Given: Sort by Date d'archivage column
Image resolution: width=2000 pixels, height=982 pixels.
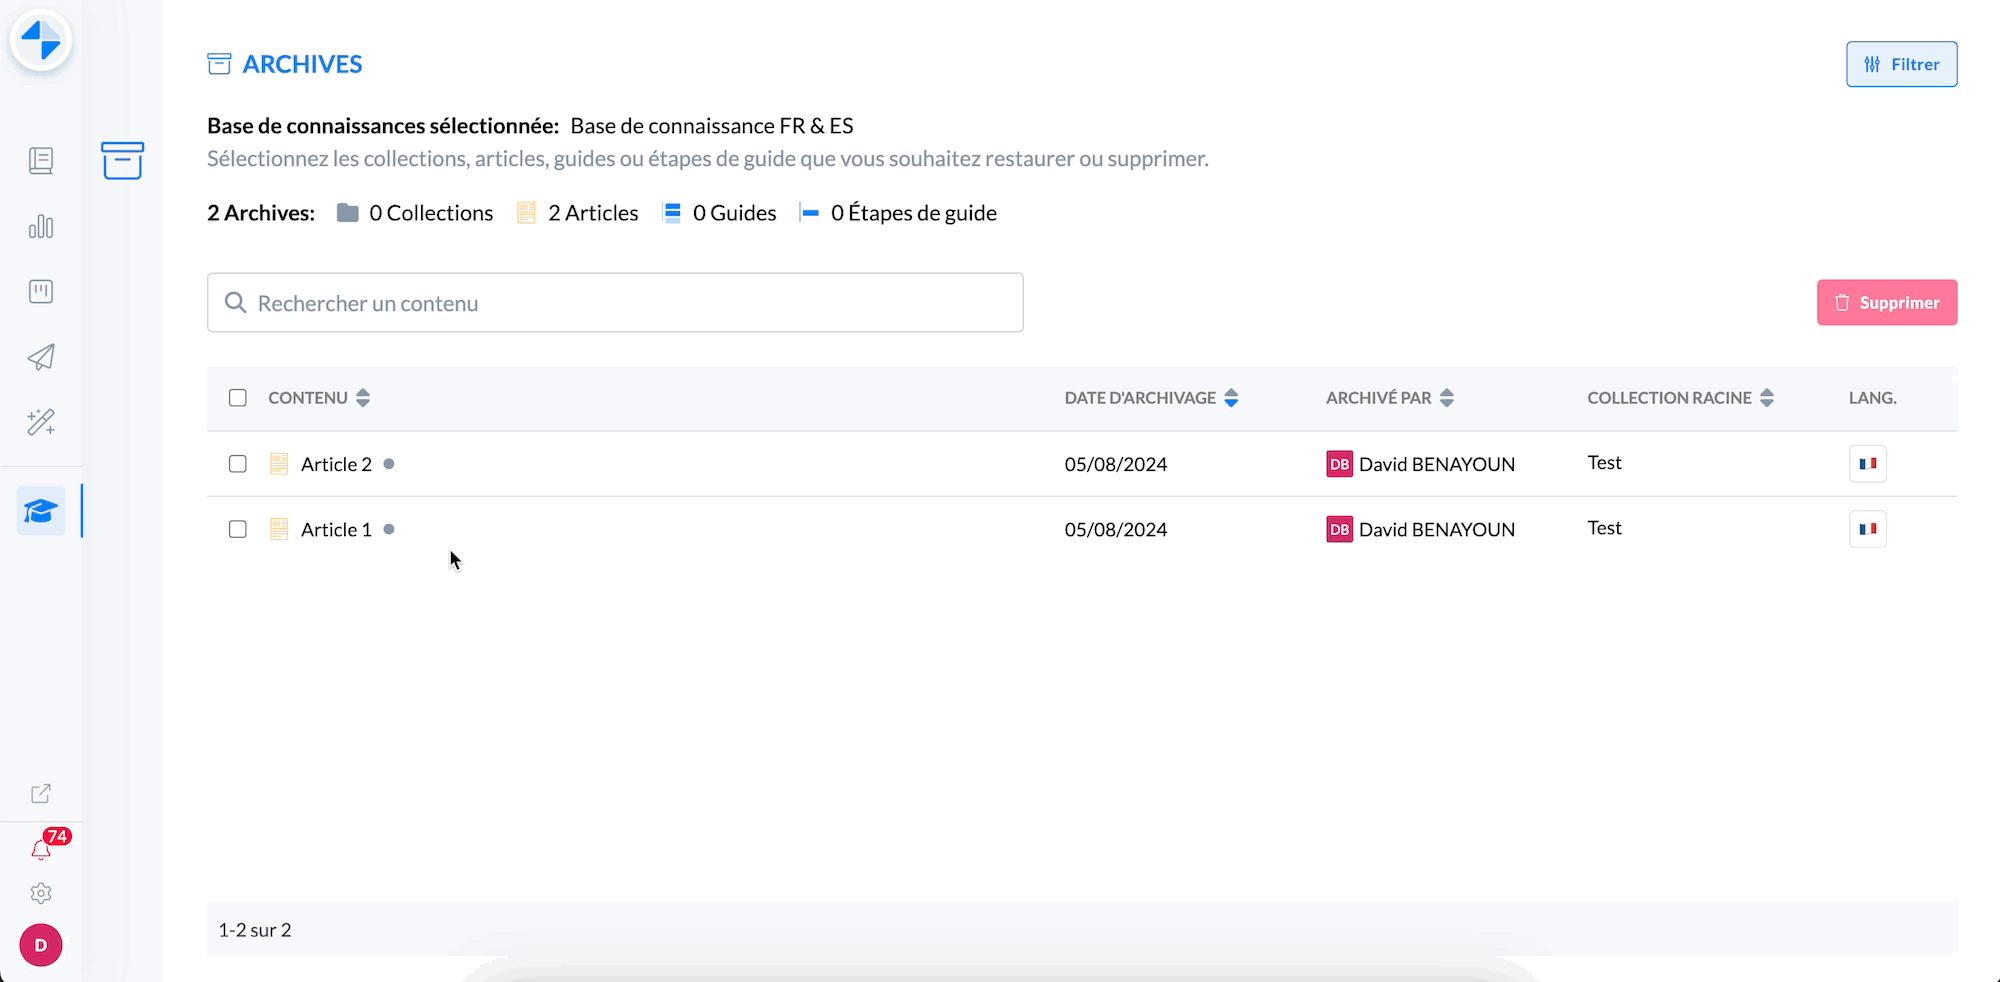Looking at the screenshot, I should [x=1231, y=398].
